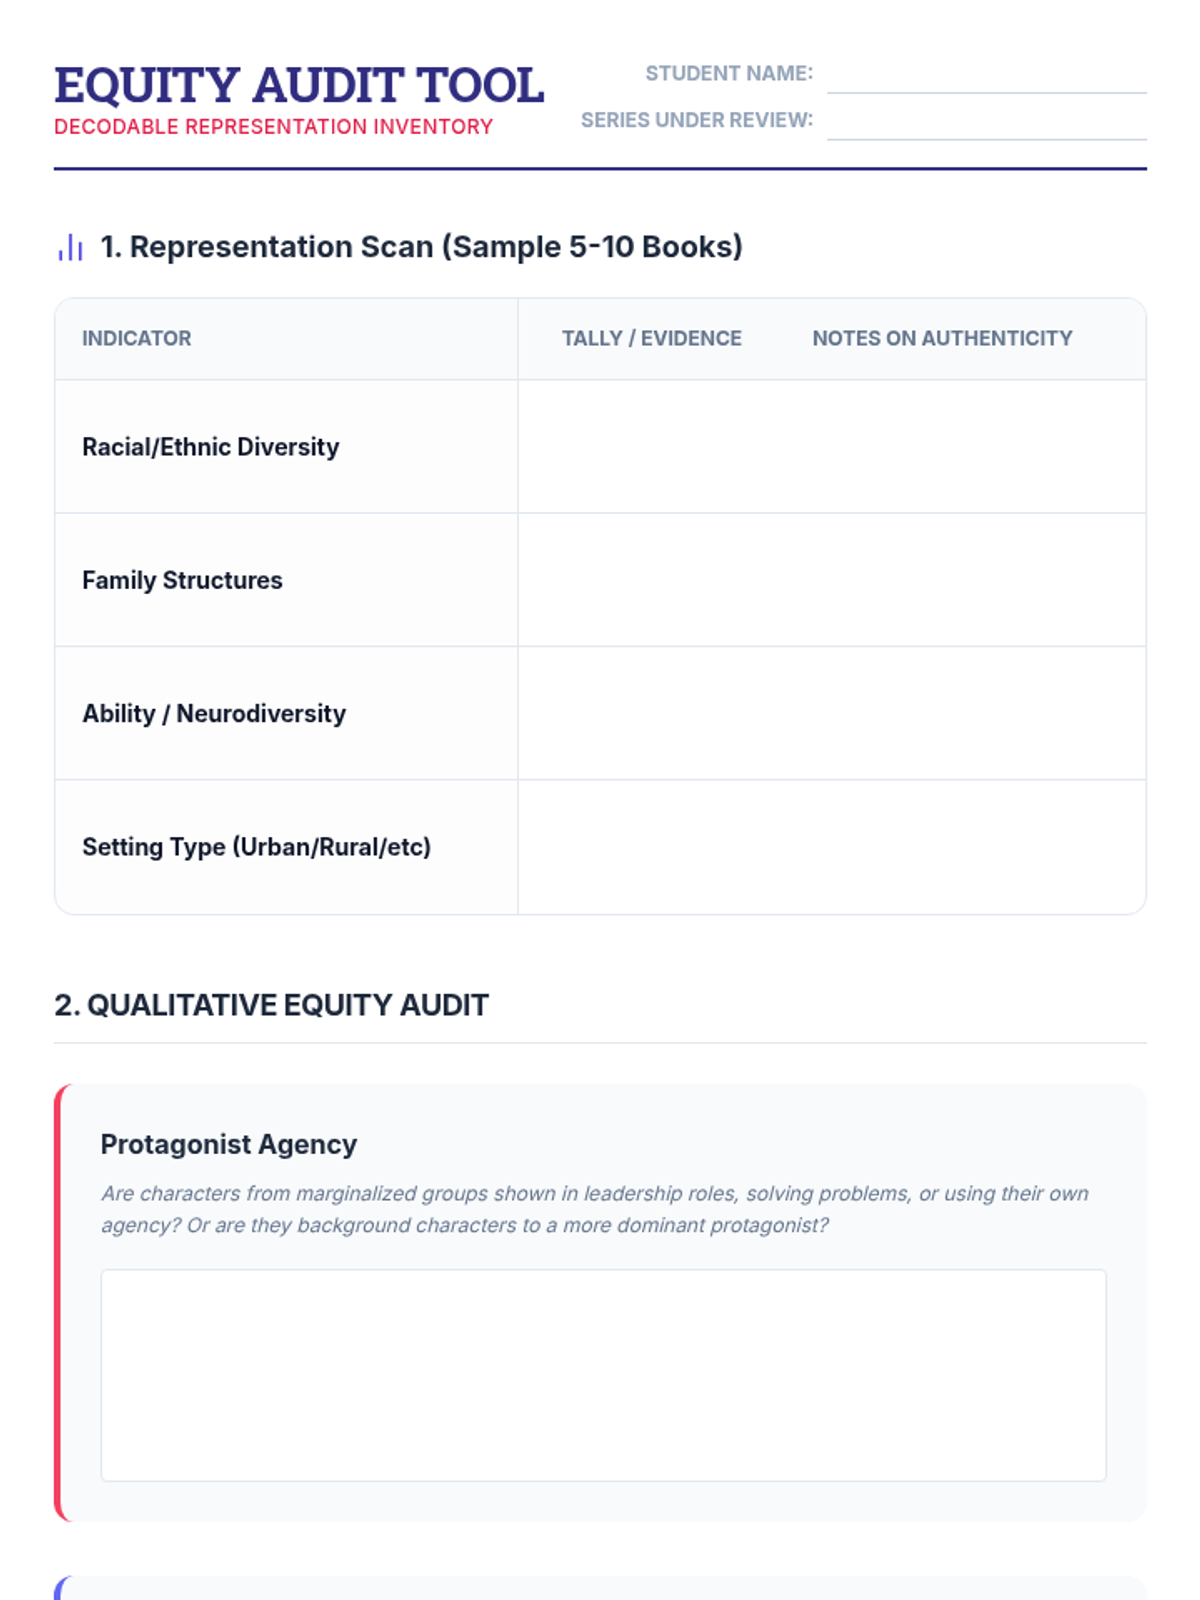Select the Notes on Authenticity column header
This screenshot has width=1200, height=1600.
(x=942, y=338)
